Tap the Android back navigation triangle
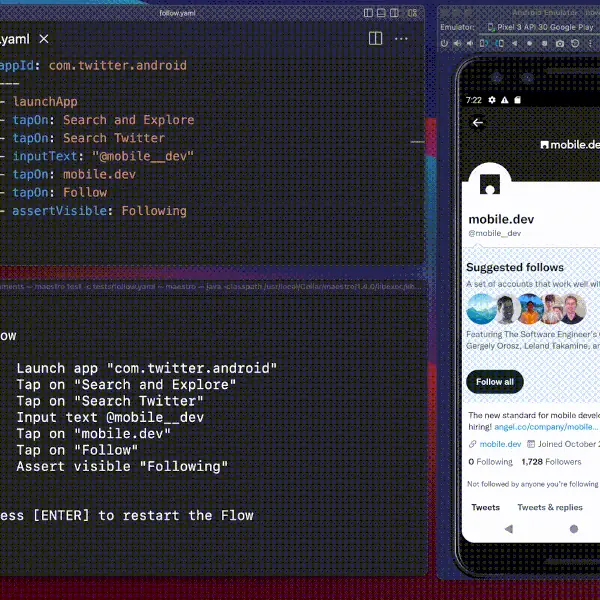 pos(508,529)
